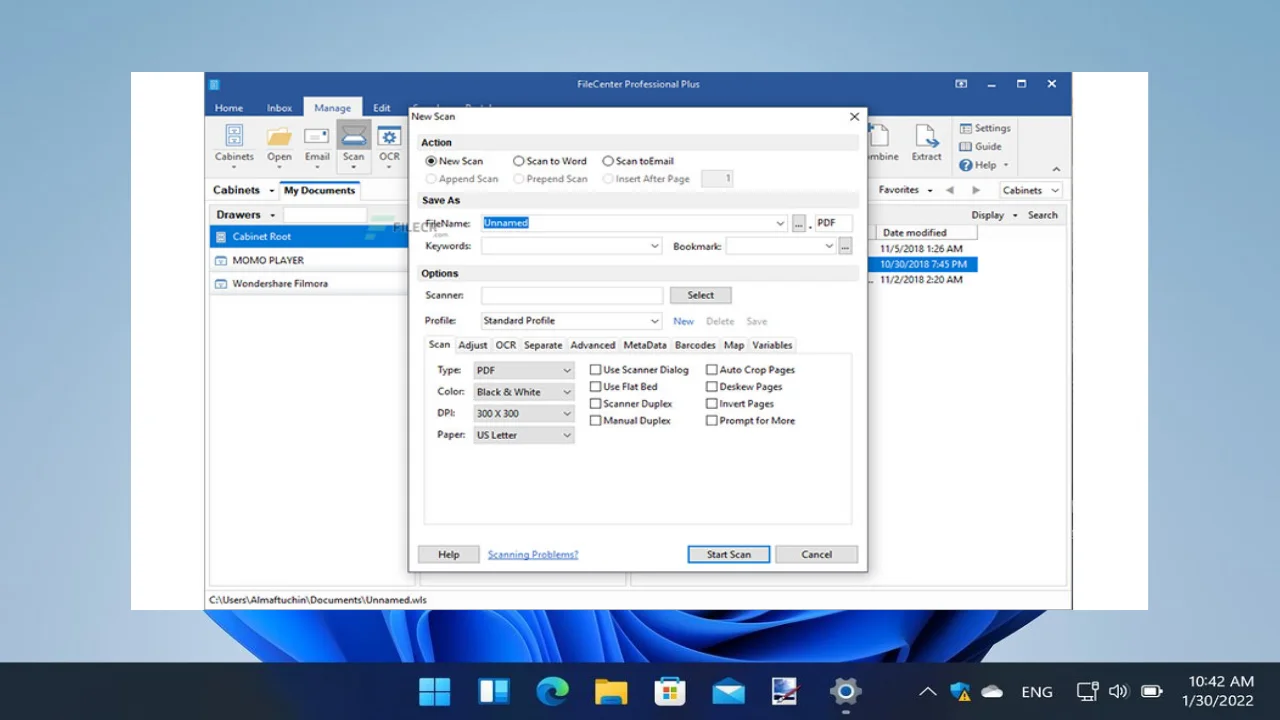This screenshot has height=720, width=1280.
Task: Open the Type dropdown showing PDF
Action: (x=524, y=371)
